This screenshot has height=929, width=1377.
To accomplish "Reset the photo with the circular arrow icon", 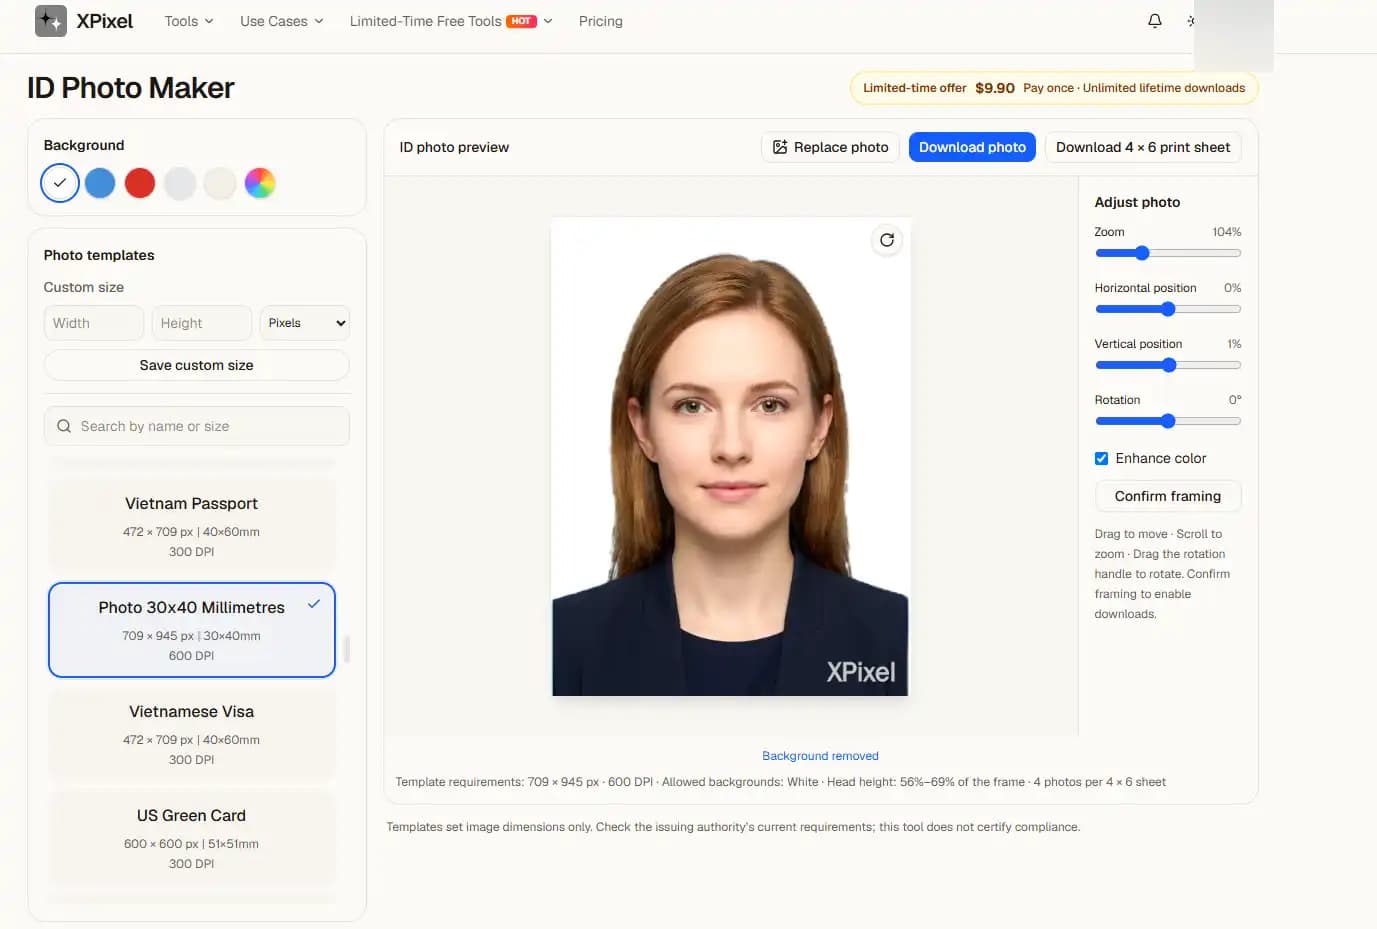I will pos(887,240).
